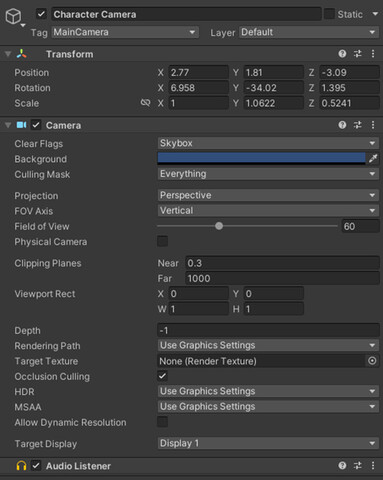Click the Viewport Rect H field
The width and height of the screenshot is (383, 480).
tap(273, 309)
